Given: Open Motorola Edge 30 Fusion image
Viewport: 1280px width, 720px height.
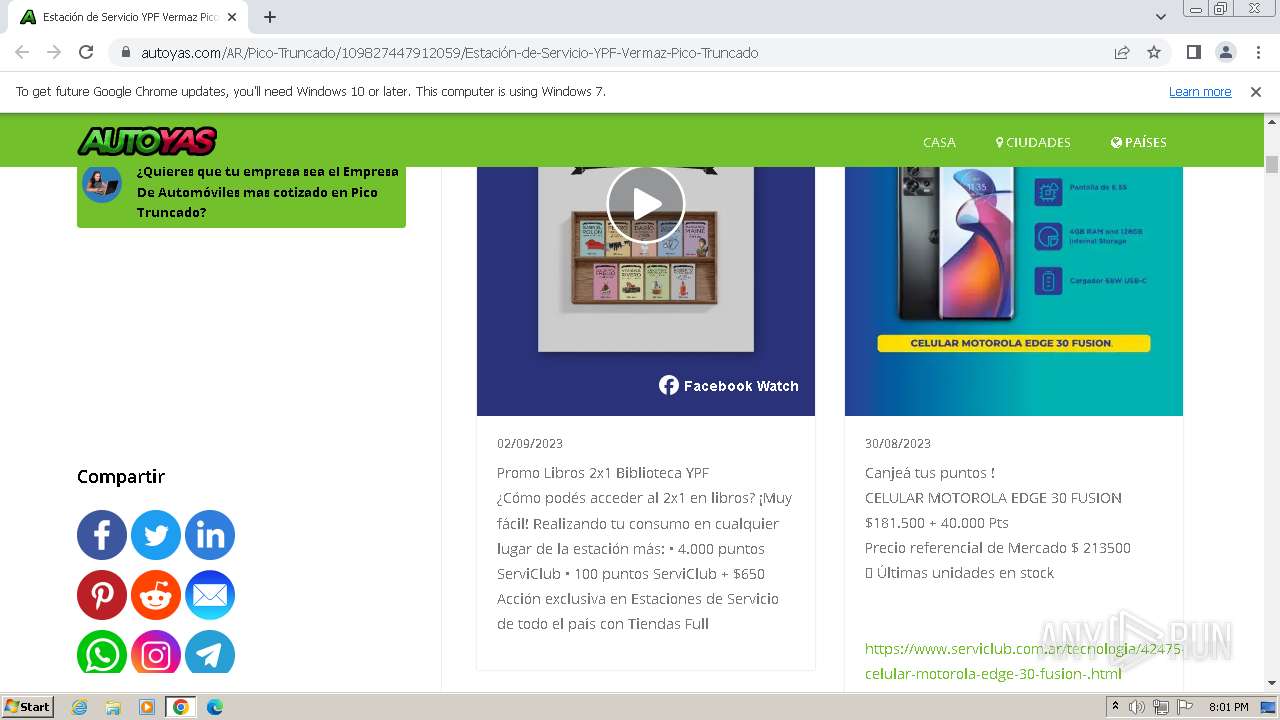Looking at the screenshot, I should click(x=1014, y=290).
